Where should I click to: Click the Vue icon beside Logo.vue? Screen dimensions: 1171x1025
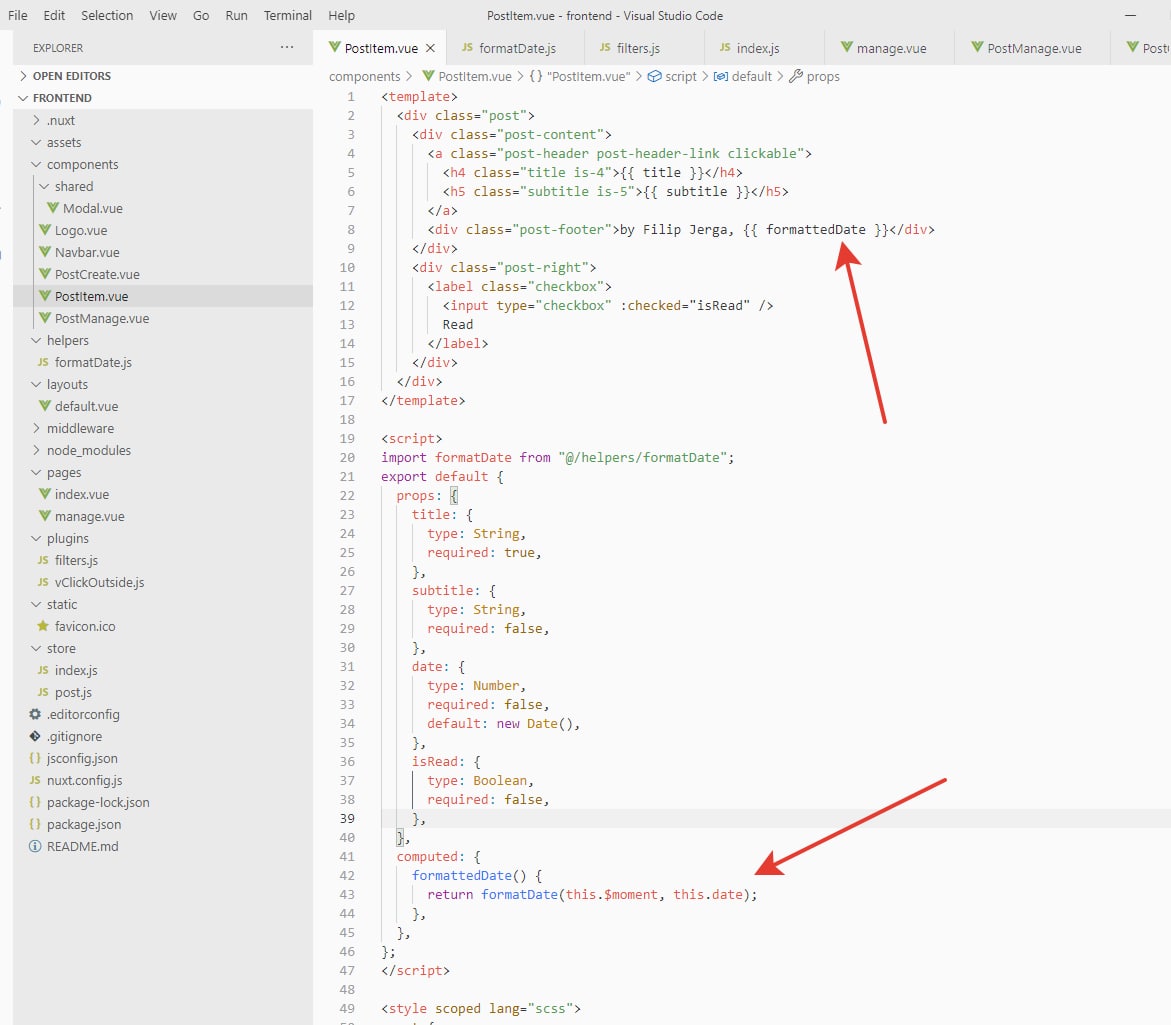45,230
